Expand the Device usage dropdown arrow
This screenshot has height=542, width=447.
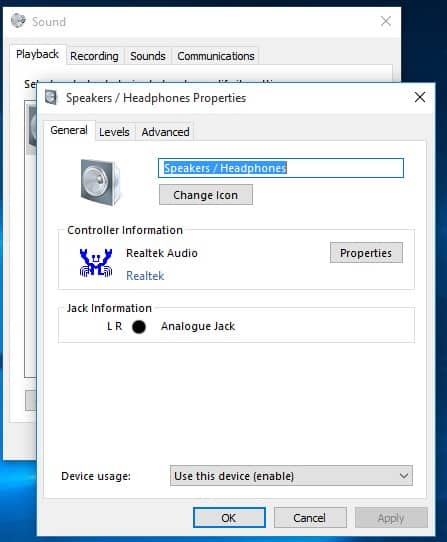(403, 476)
